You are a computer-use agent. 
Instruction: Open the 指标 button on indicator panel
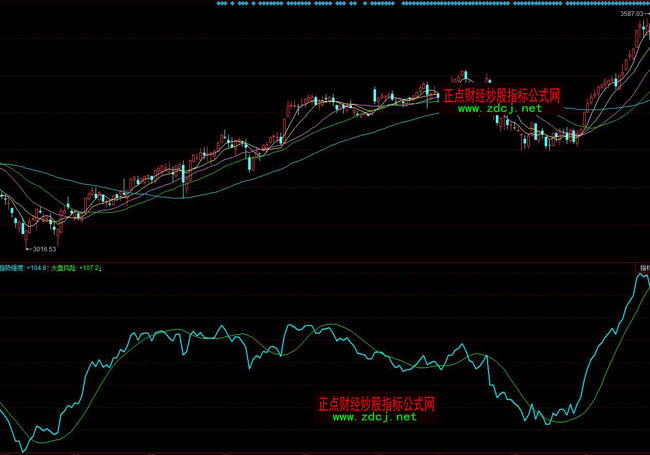tap(643, 268)
